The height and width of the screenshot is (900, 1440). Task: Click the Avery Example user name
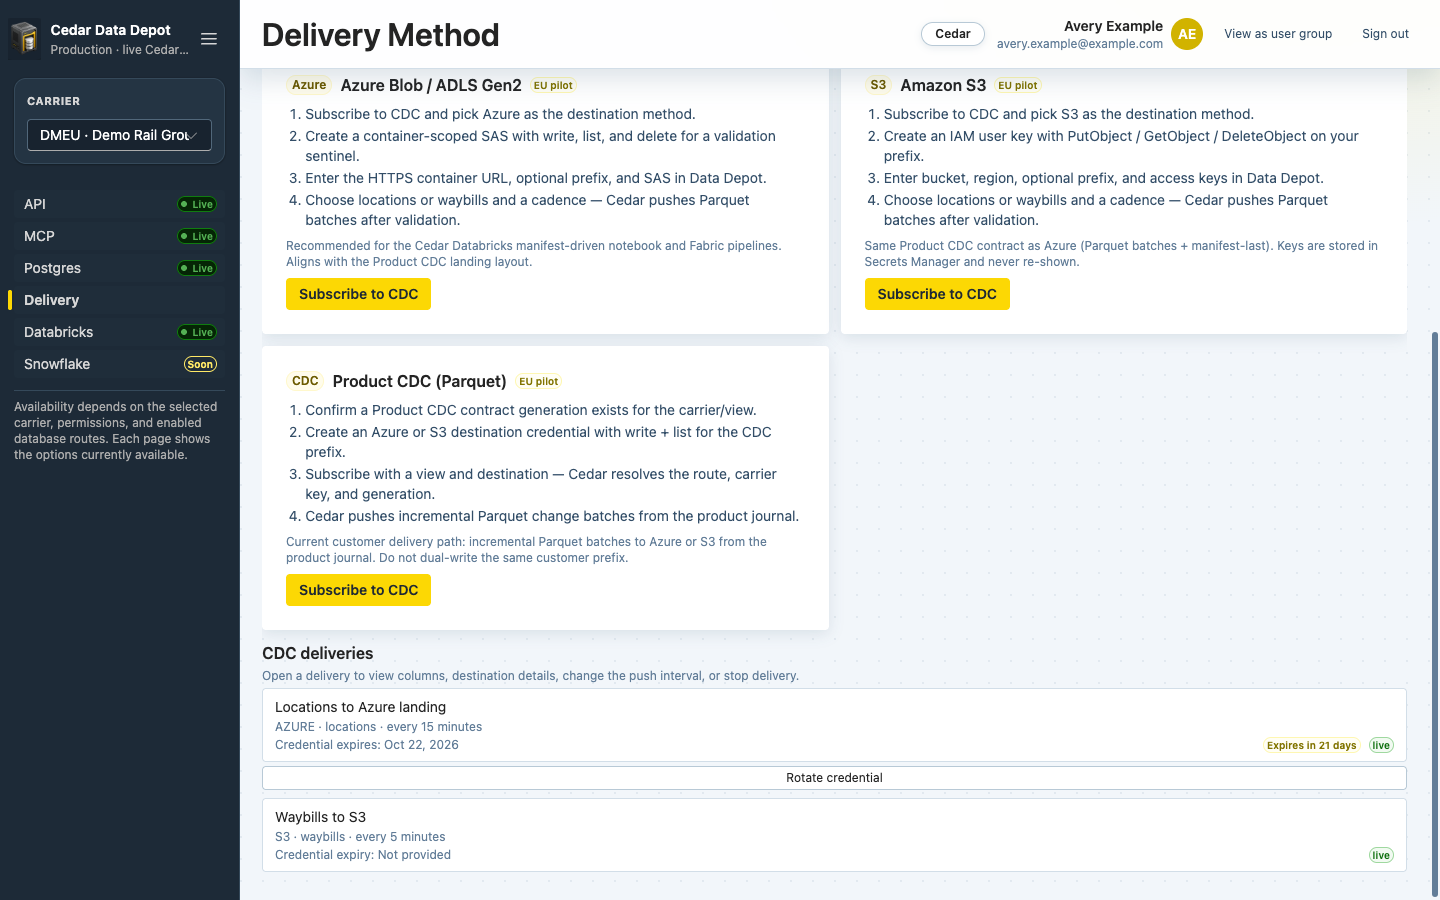tap(1113, 26)
